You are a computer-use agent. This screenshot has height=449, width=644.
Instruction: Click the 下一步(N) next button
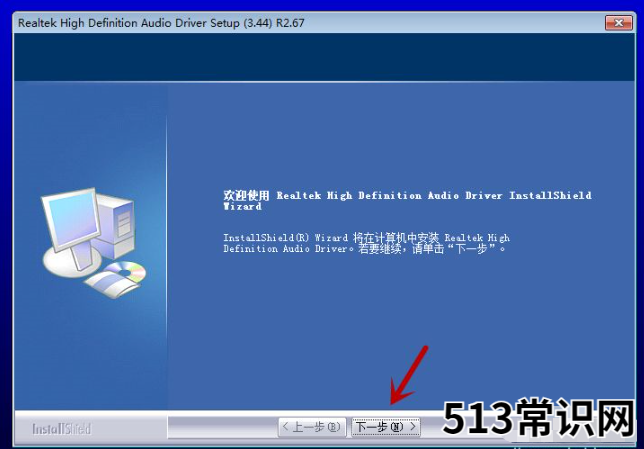click(386, 427)
